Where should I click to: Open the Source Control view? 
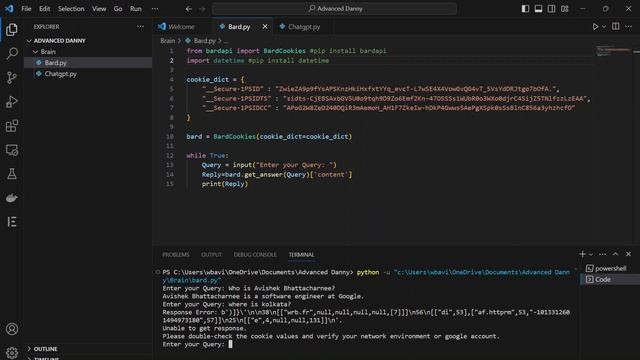12,78
